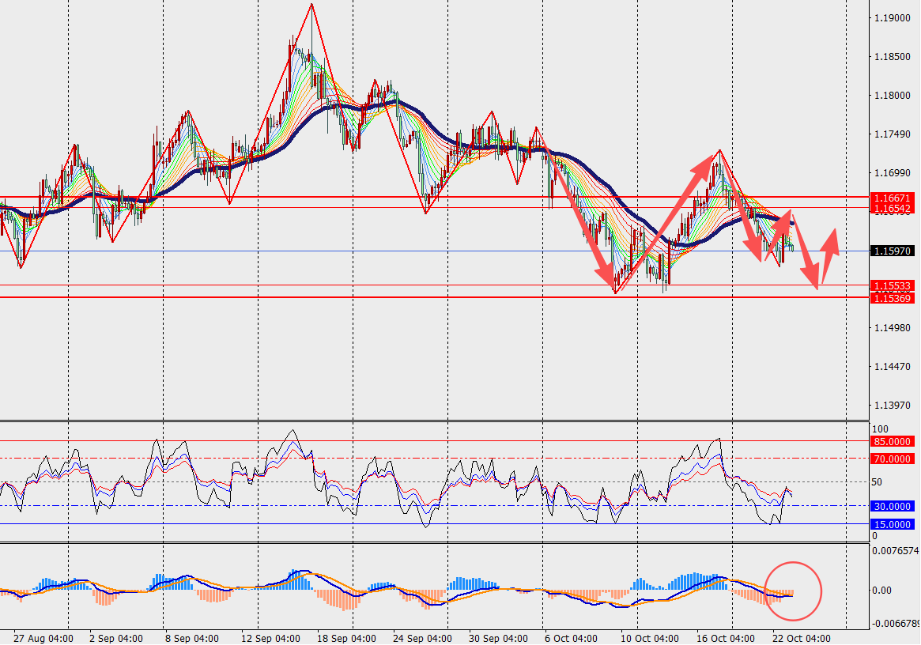Select the last upward red forecast arrow
The image size is (921, 645).
tap(828, 258)
